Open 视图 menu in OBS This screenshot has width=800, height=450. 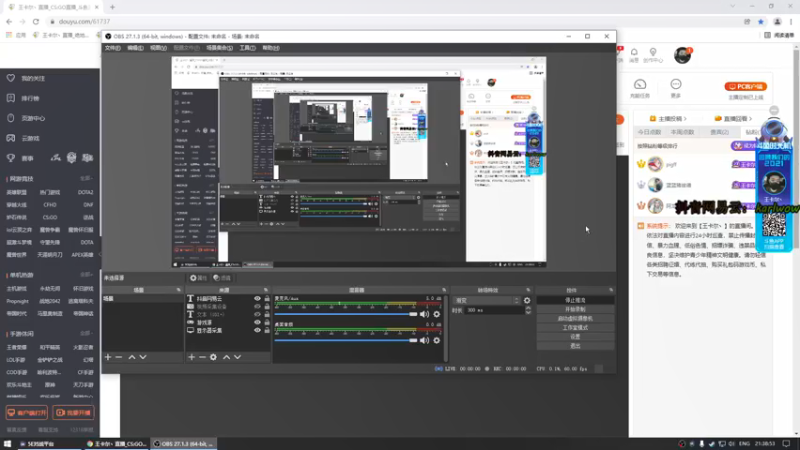click(x=158, y=48)
